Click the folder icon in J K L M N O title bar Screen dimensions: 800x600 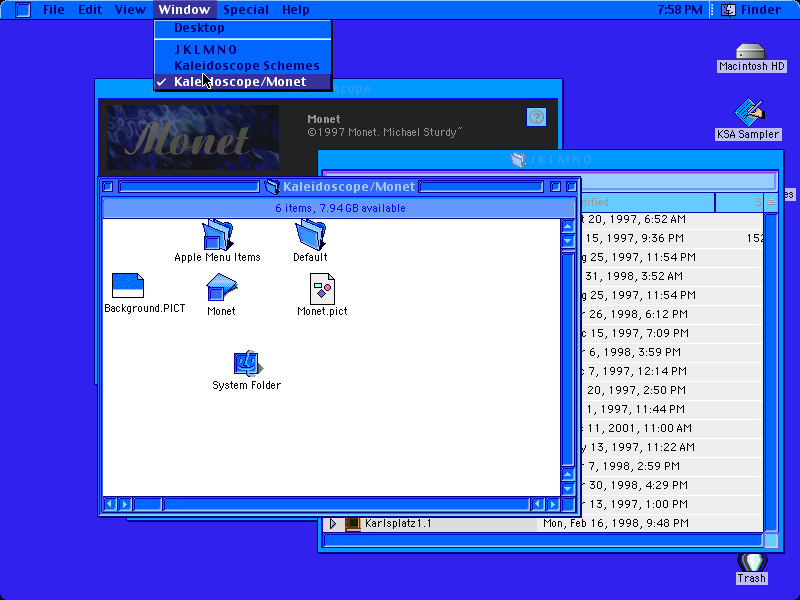(x=518, y=160)
